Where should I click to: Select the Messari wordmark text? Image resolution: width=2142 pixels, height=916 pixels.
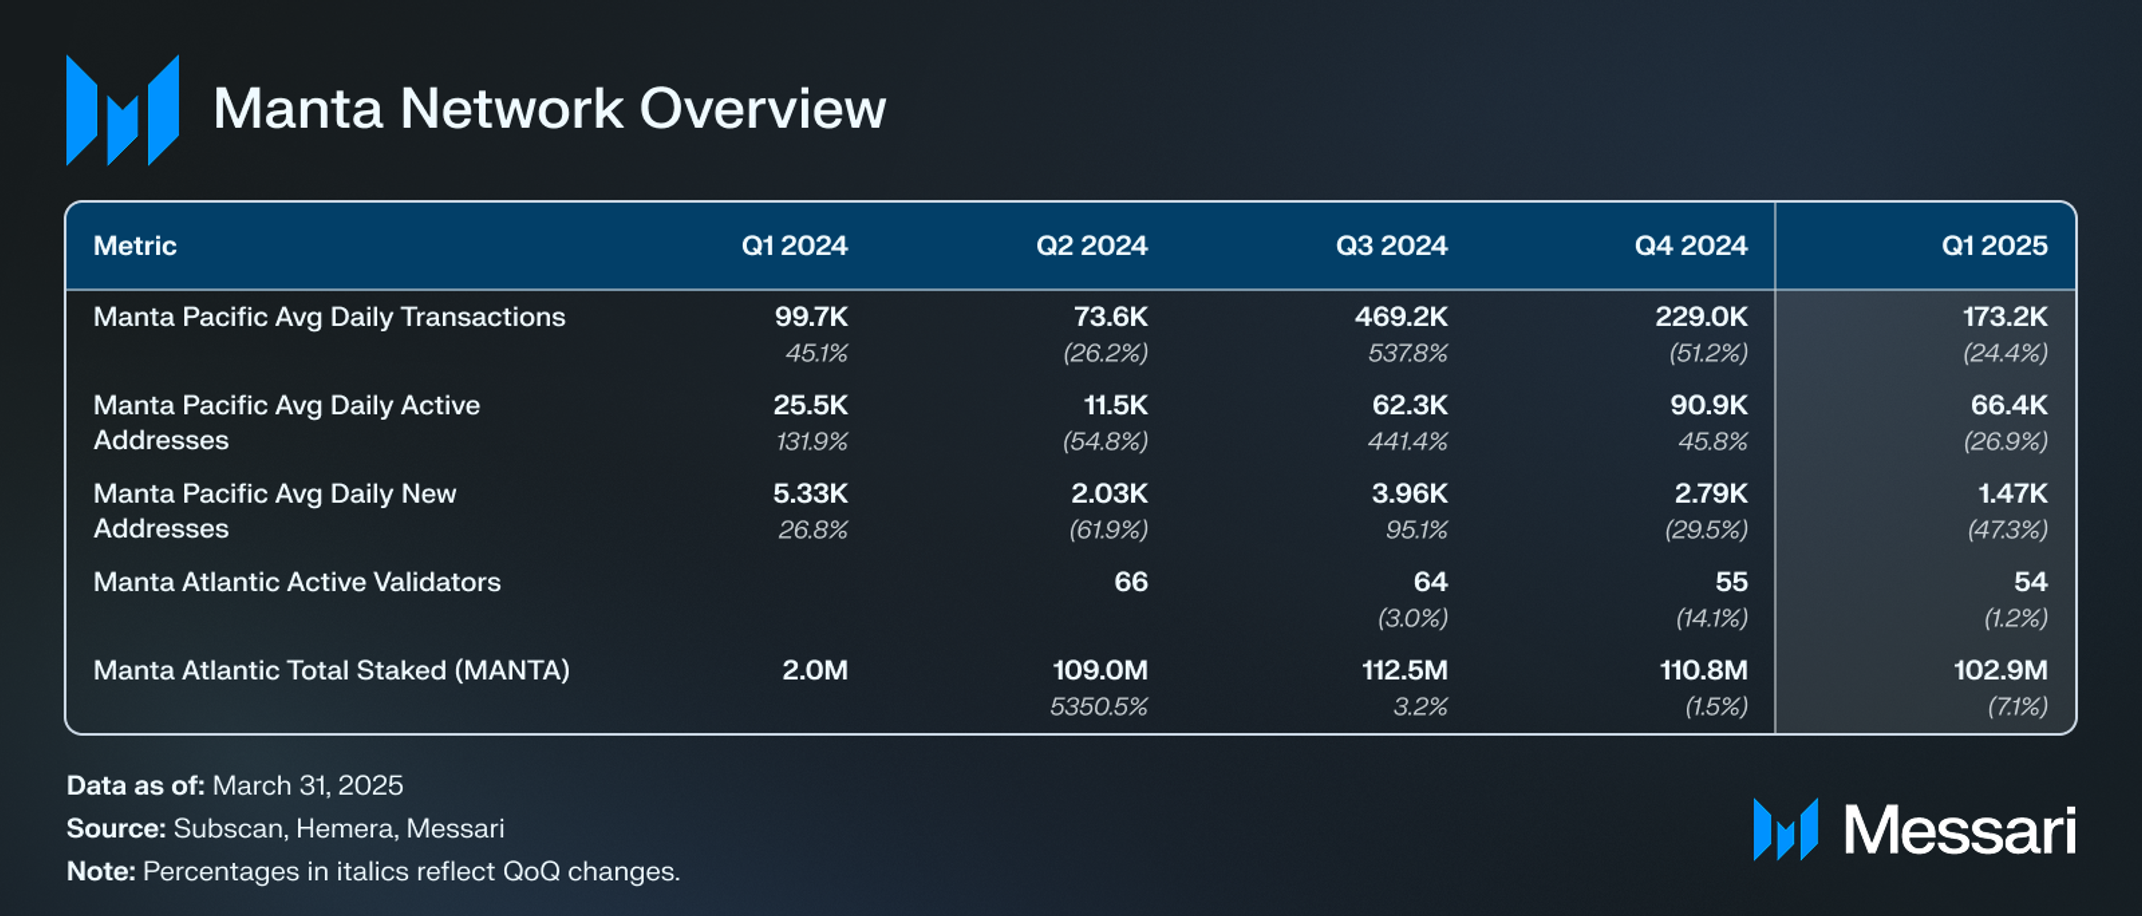[1960, 830]
